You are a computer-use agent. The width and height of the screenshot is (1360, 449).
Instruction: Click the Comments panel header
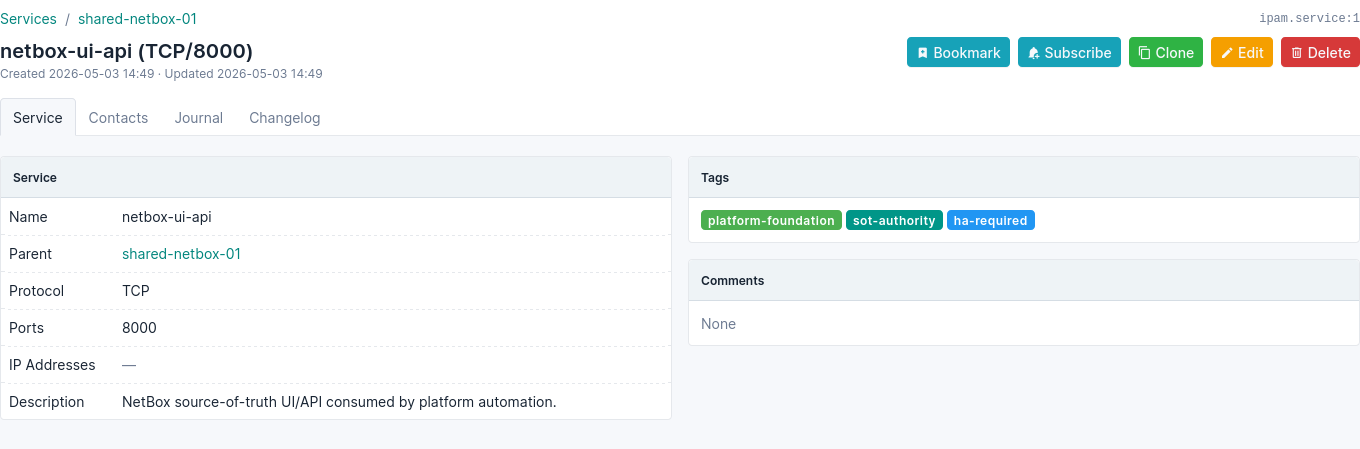point(1024,281)
